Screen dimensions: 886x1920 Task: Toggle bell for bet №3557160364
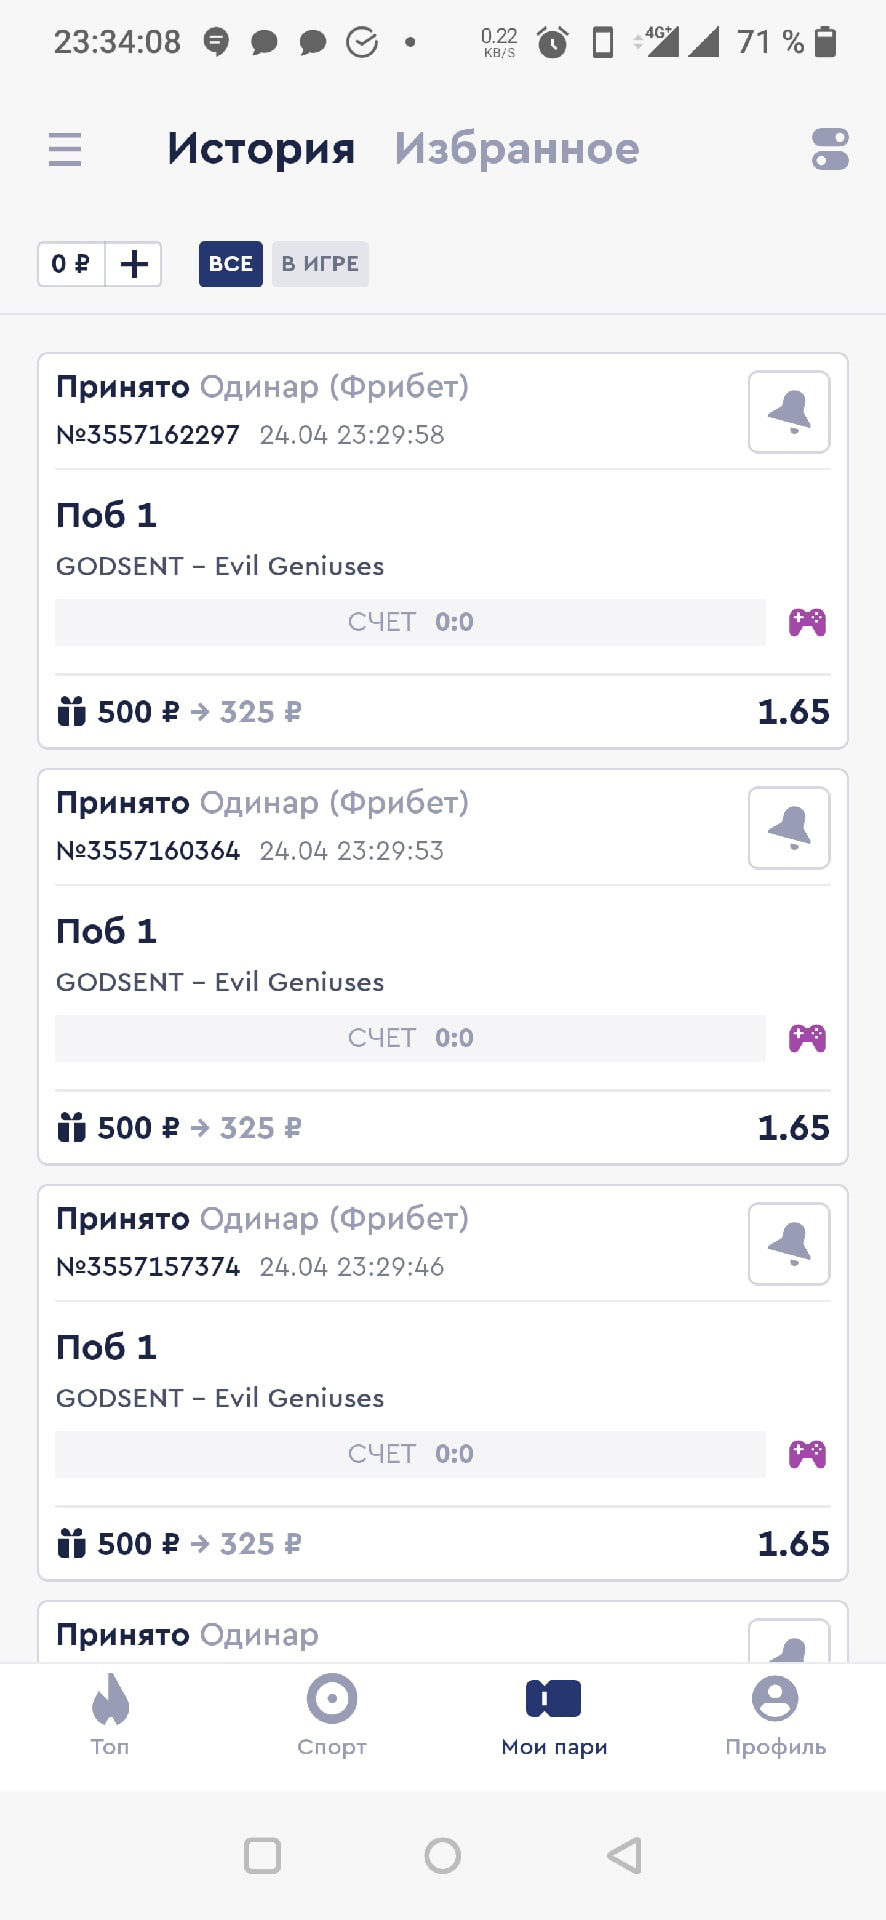click(x=789, y=828)
